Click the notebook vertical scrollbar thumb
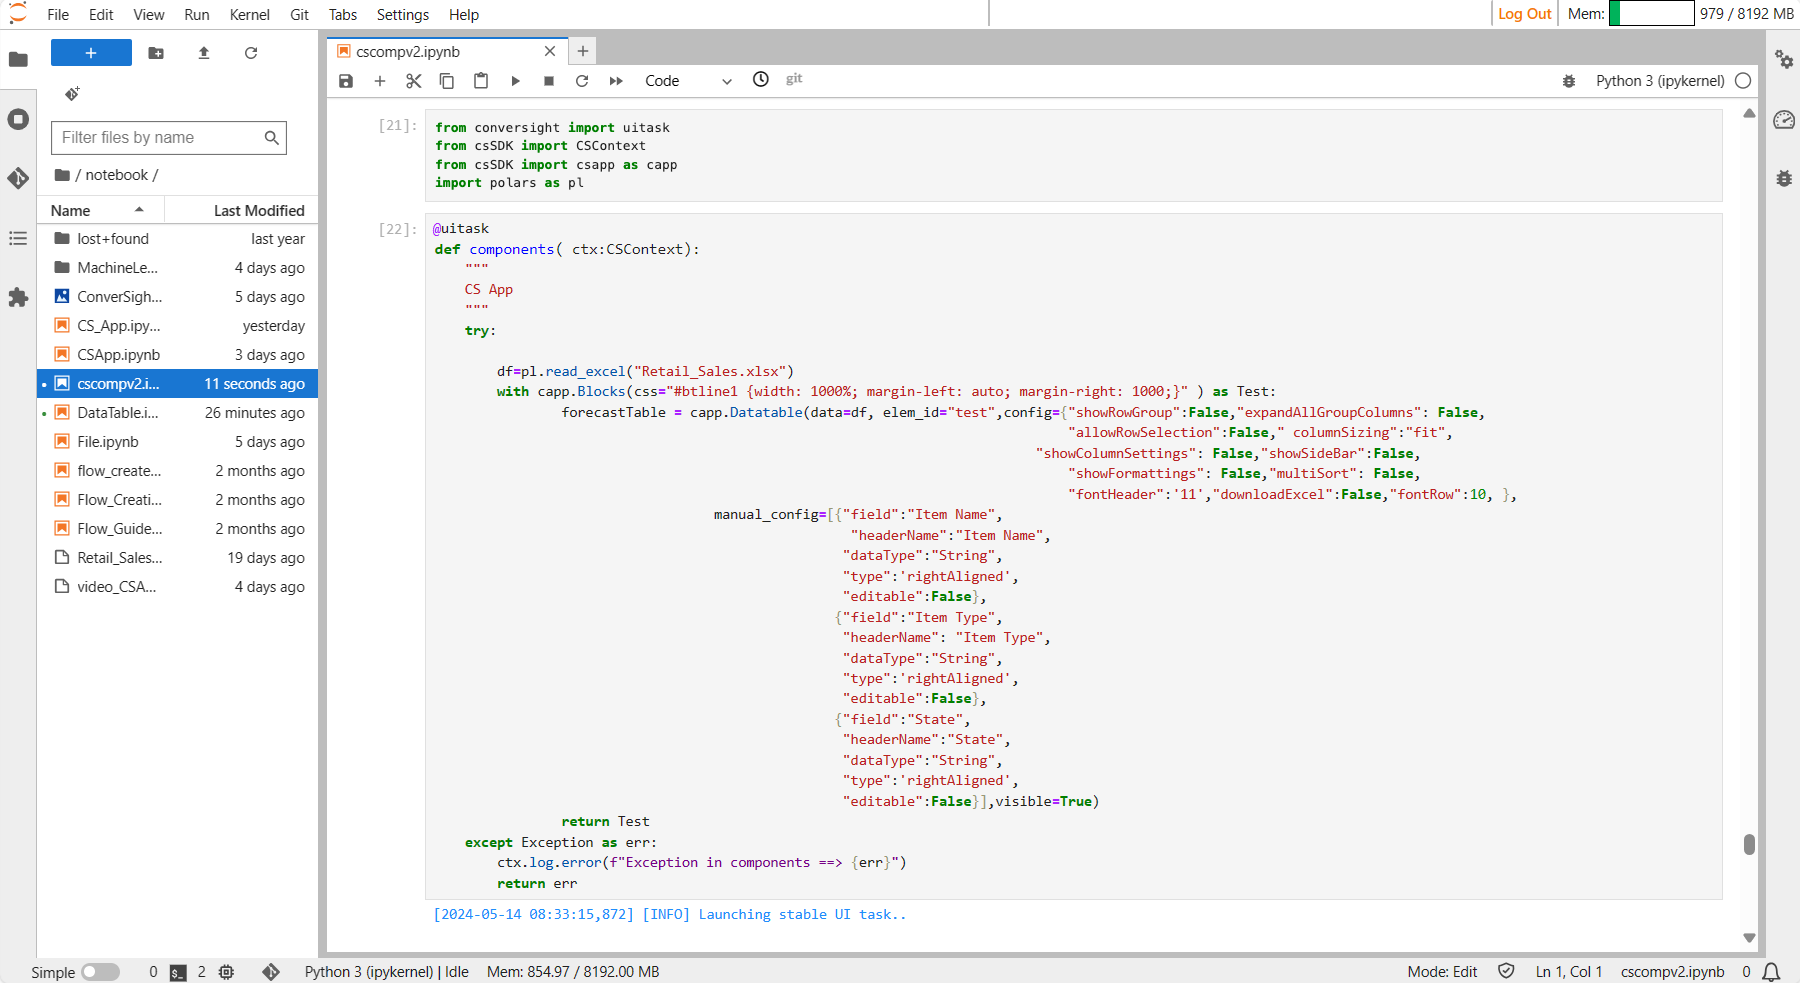 pos(1749,844)
